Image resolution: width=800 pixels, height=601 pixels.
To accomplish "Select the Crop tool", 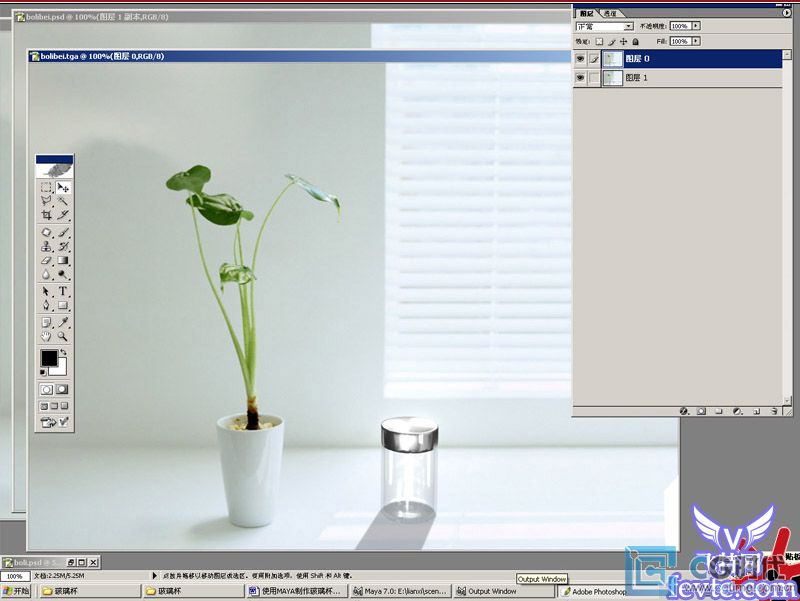I will pos(46,215).
